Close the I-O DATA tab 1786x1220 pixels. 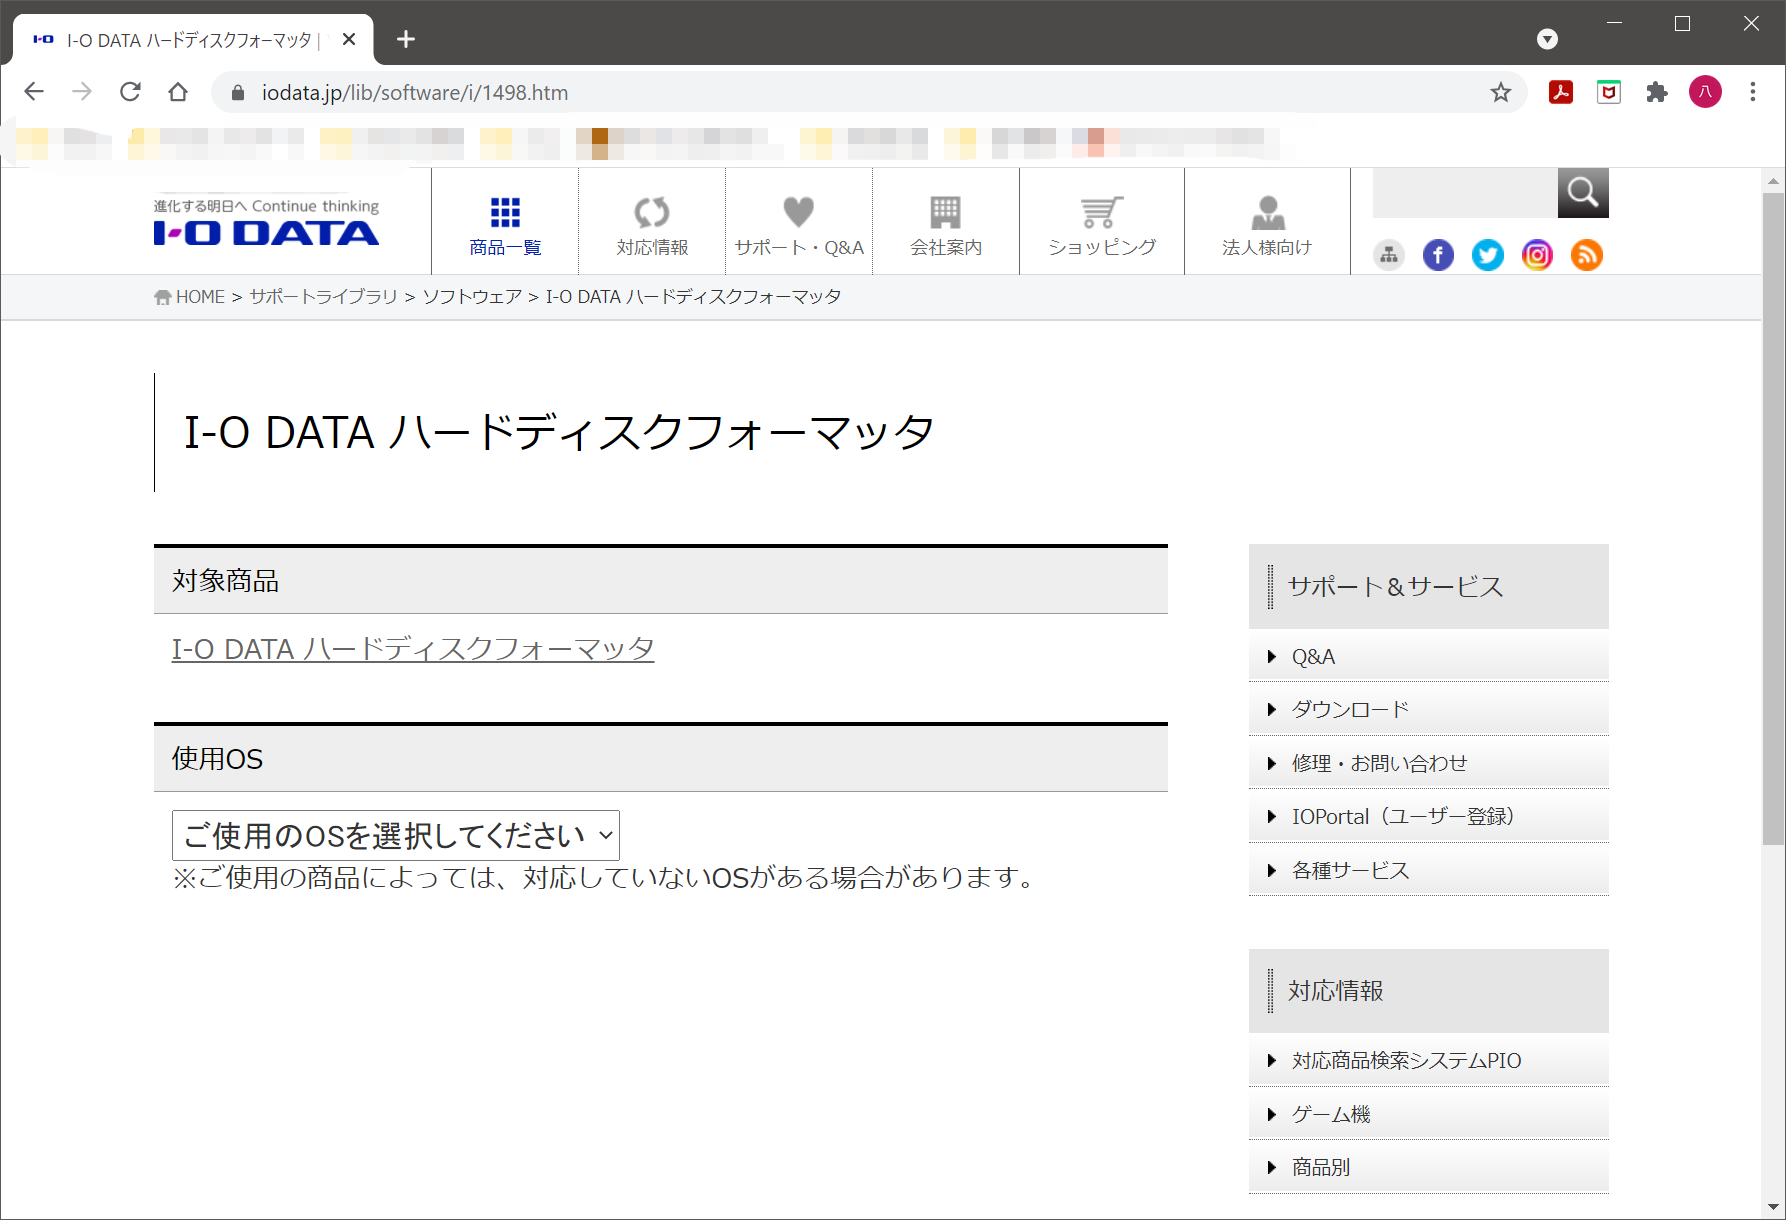[349, 39]
